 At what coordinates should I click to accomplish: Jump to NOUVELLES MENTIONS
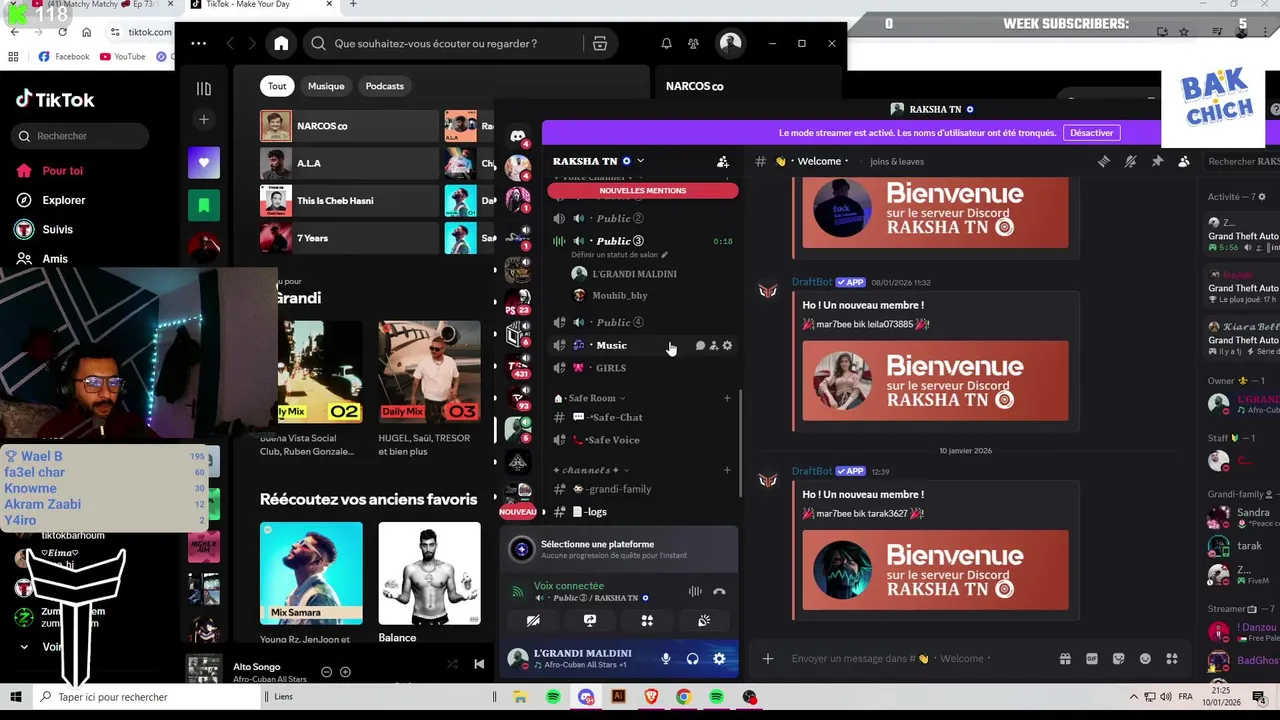click(x=643, y=190)
